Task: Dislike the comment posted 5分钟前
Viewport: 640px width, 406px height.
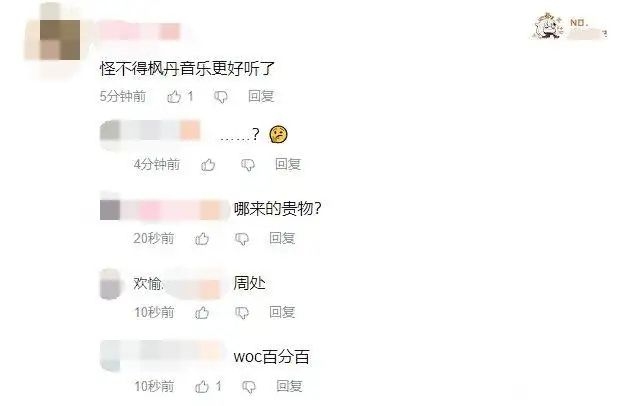Action: pyautogui.click(x=221, y=97)
